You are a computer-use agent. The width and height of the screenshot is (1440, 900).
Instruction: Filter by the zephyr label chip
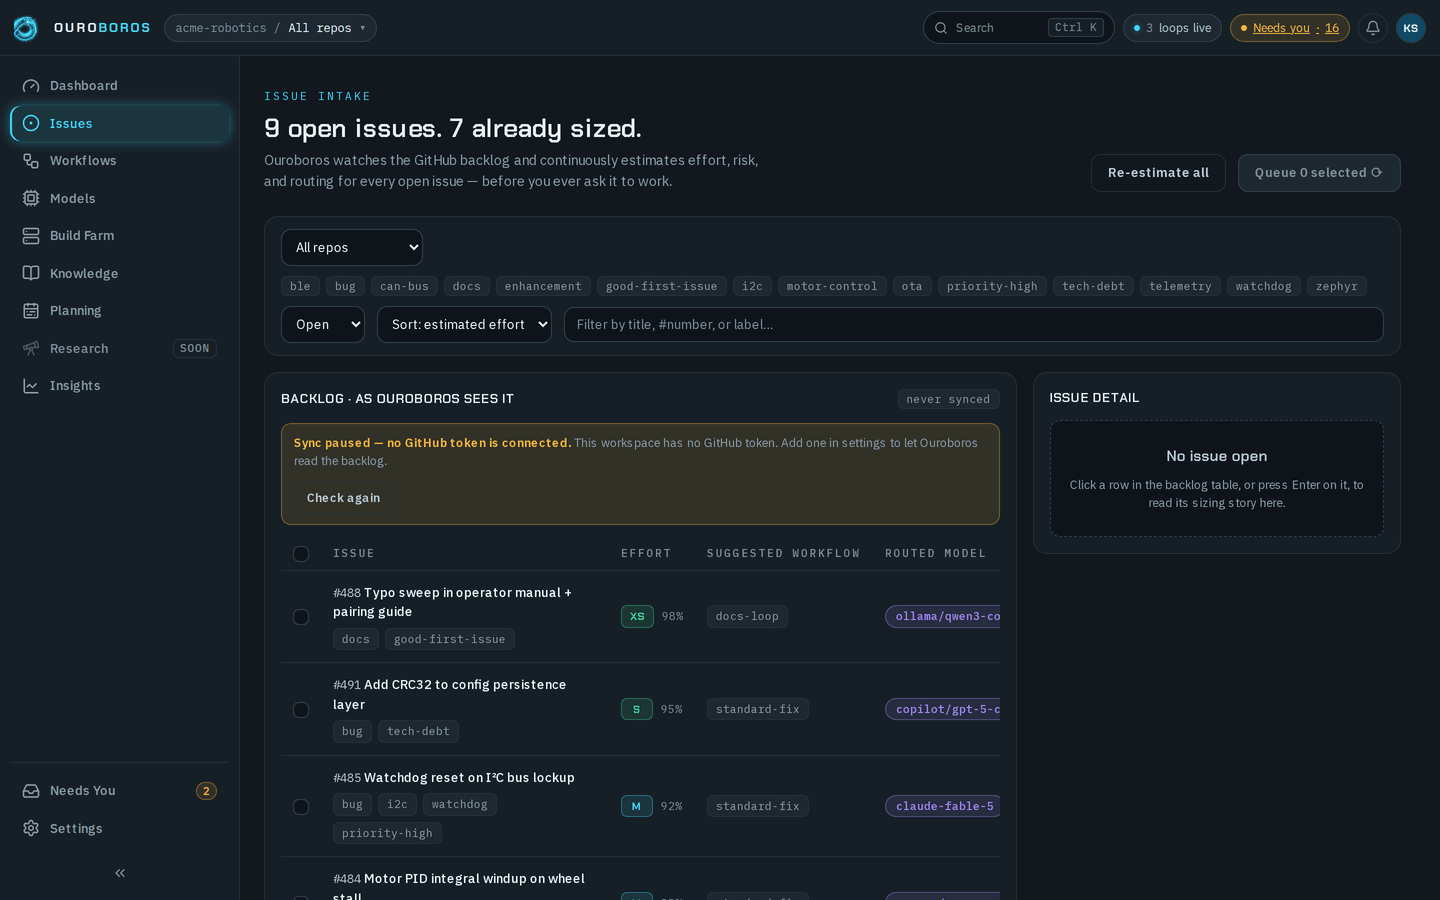click(x=1337, y=286)
